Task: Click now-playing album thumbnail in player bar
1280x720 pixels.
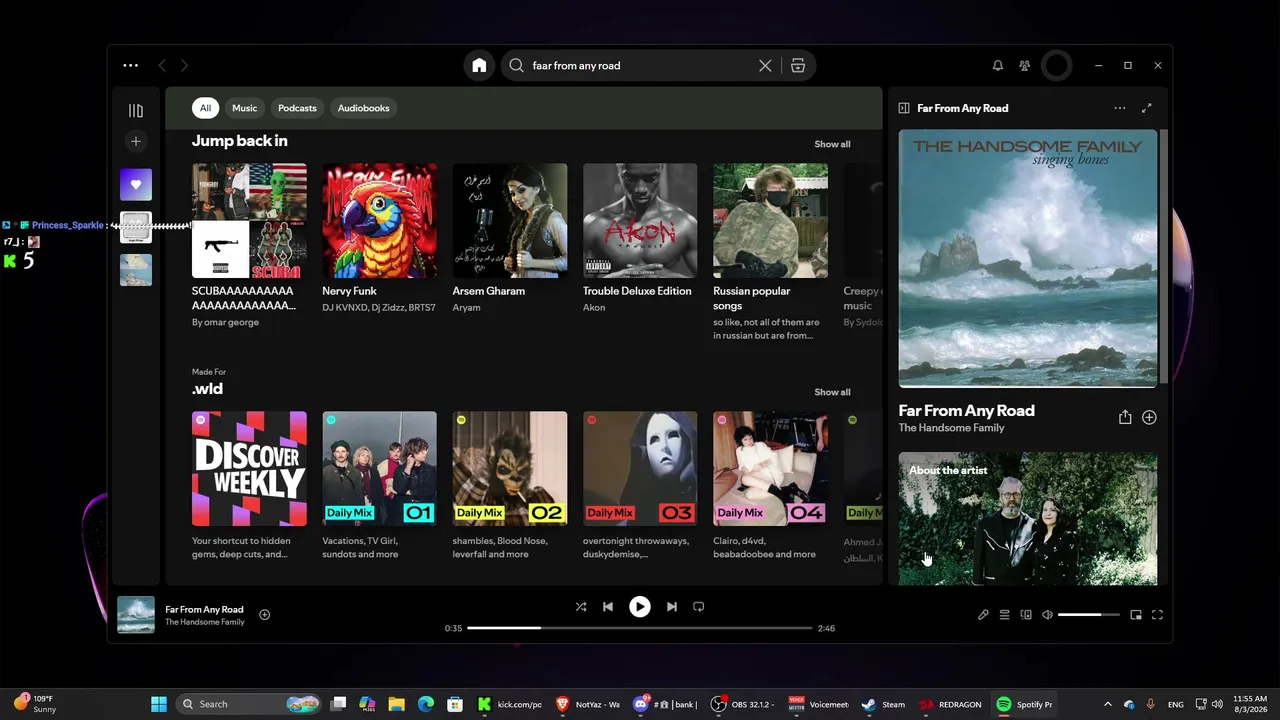Action: tap(136, 615)
